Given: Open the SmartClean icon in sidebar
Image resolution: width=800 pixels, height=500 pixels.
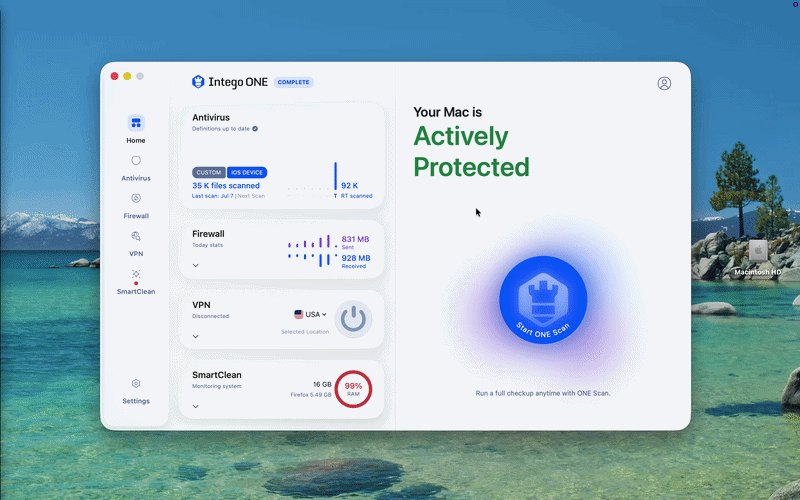Looking at the screenshot, I should [136, 274].
